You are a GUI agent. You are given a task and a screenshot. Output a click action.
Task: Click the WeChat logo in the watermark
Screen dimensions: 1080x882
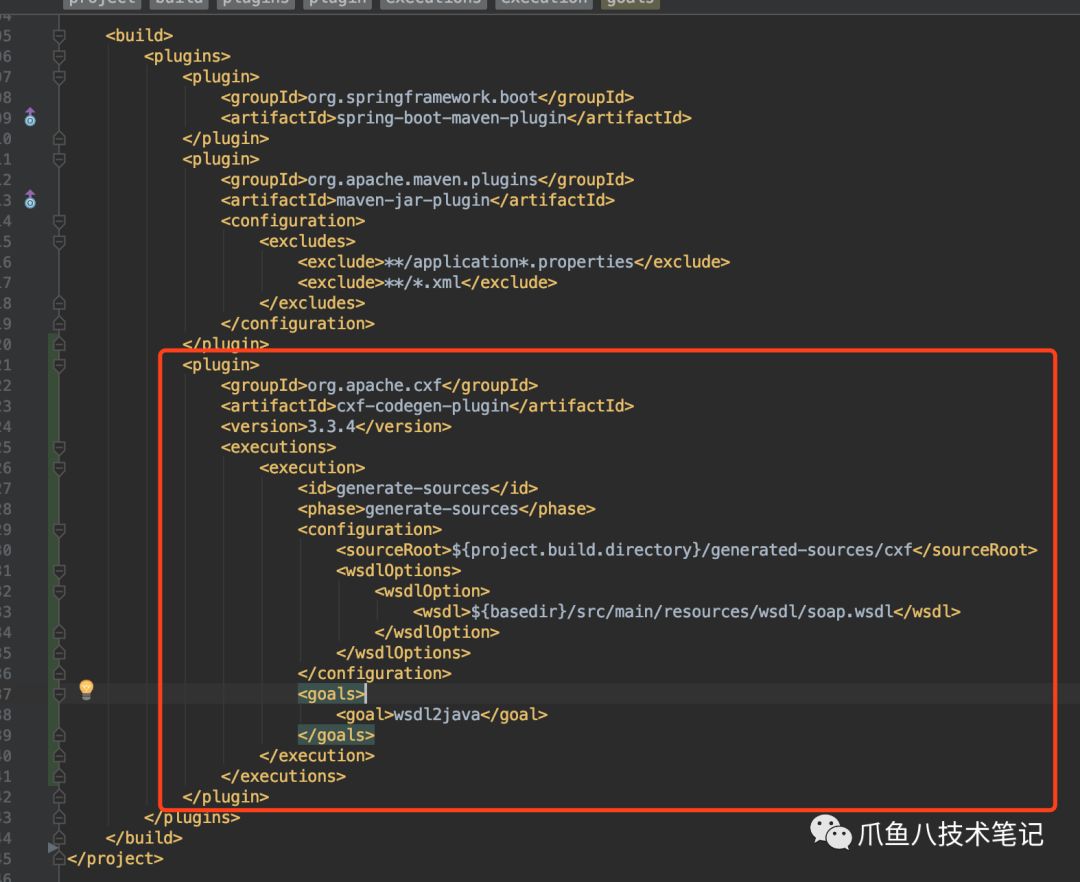click(830, 832)
